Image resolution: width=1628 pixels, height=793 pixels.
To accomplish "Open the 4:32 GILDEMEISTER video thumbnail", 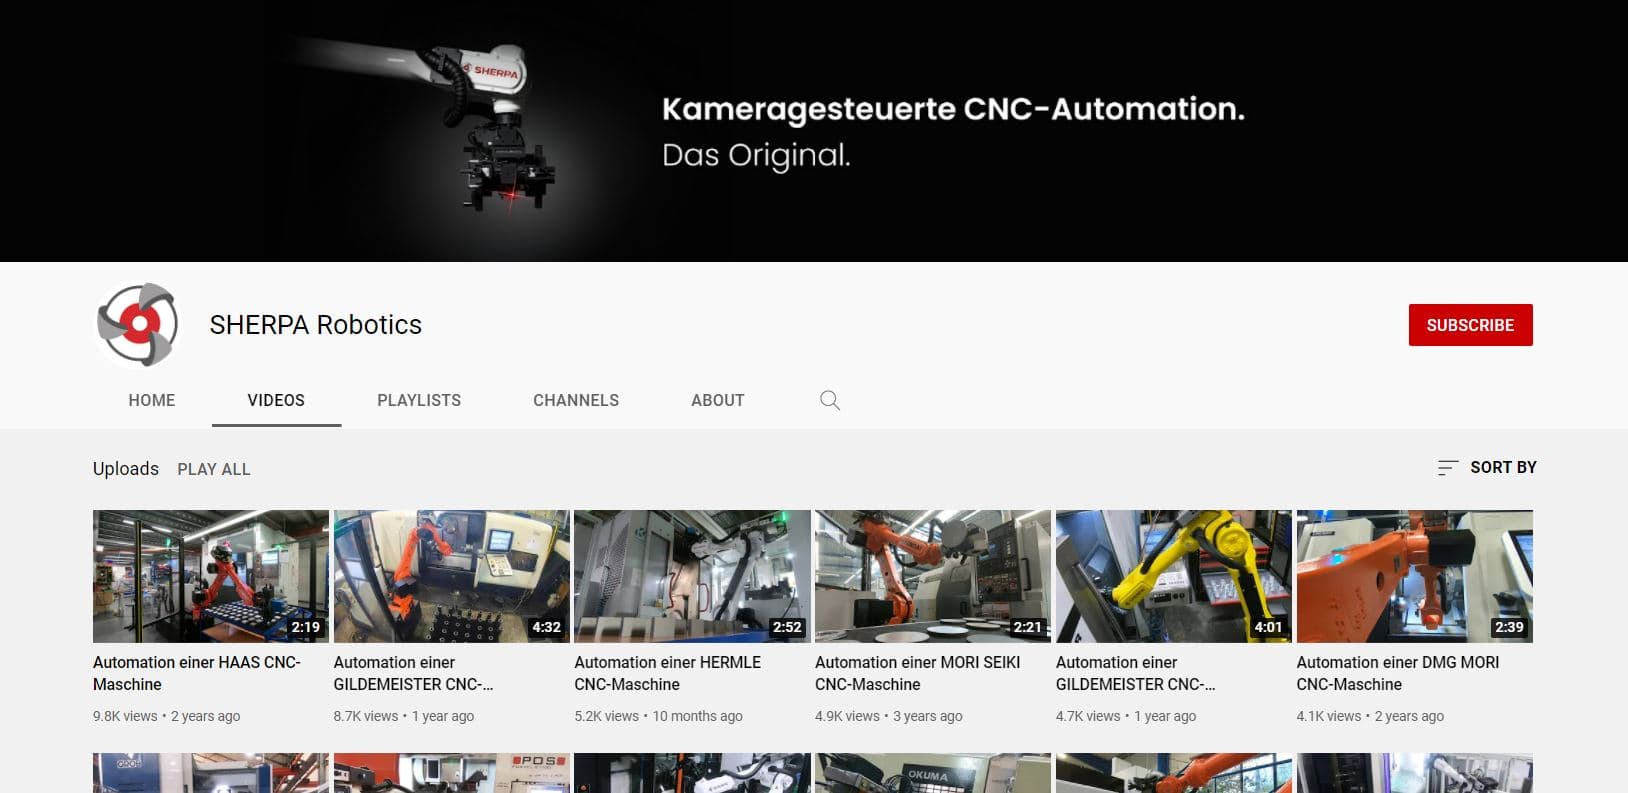I will point(452,576).
